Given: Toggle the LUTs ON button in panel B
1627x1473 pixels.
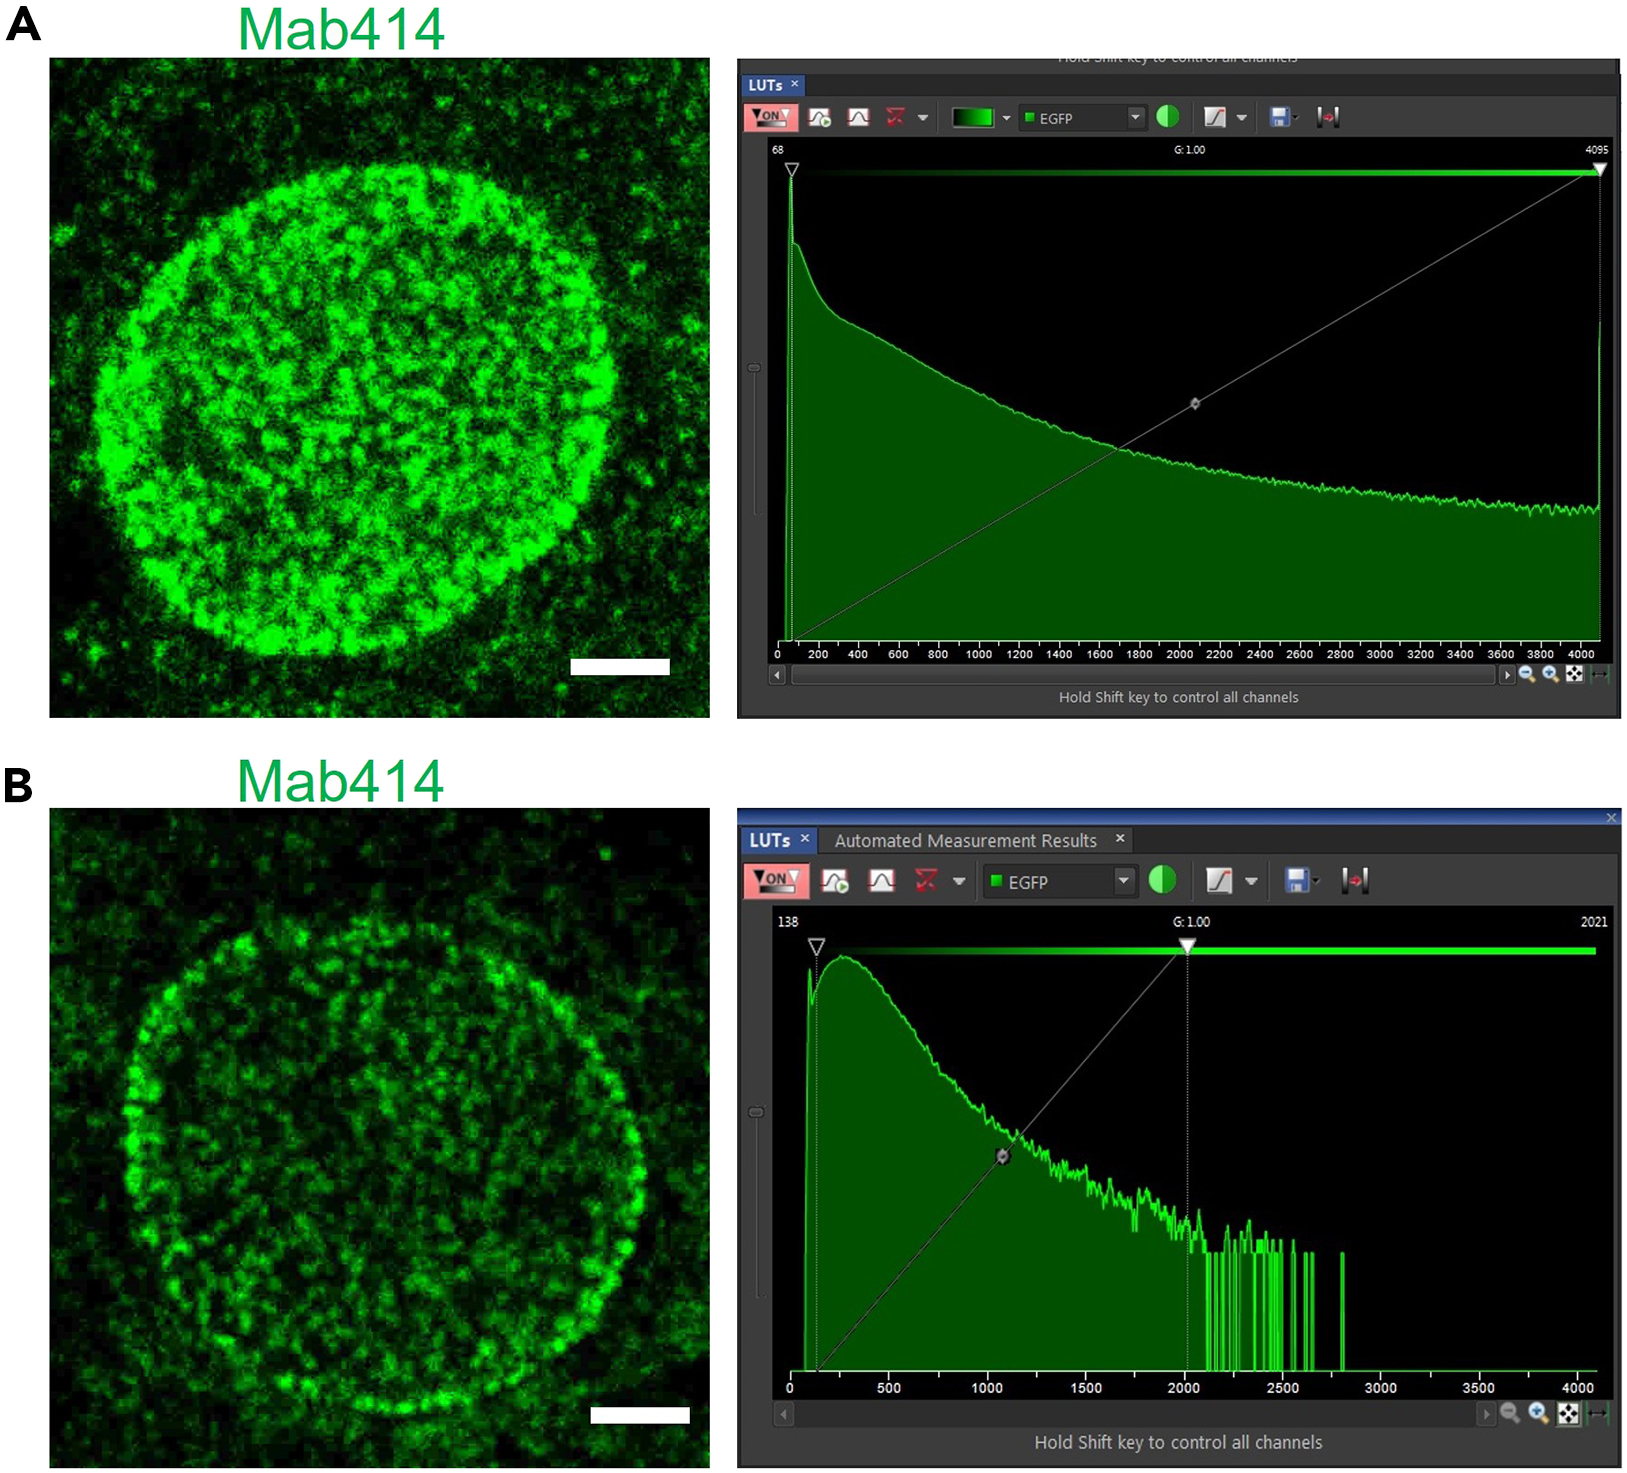Looking at the screenshot, I should 775,882.
